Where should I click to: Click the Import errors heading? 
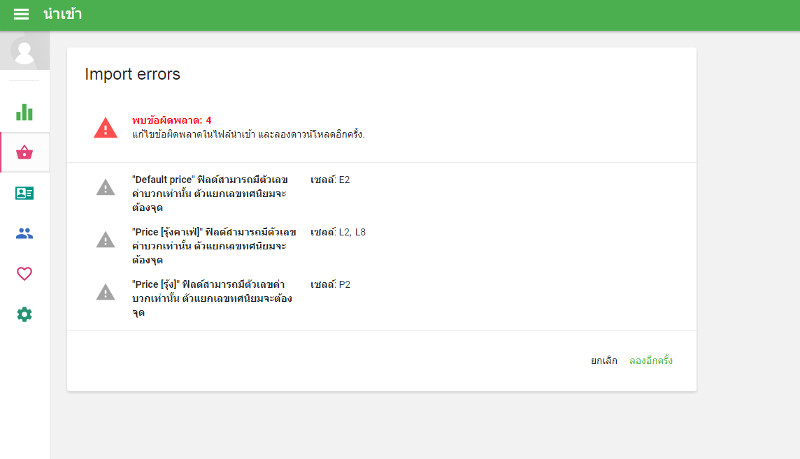tap(133, 74)
